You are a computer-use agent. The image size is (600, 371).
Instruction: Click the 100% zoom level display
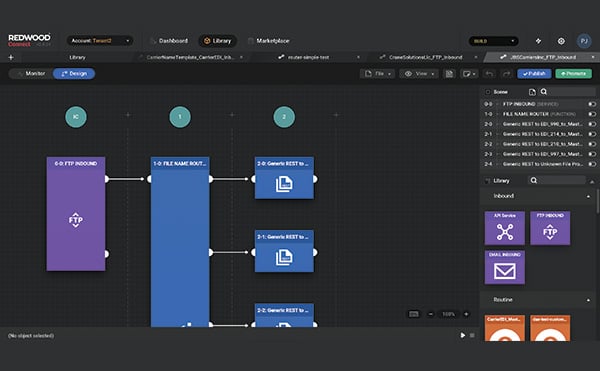[448, 314]
